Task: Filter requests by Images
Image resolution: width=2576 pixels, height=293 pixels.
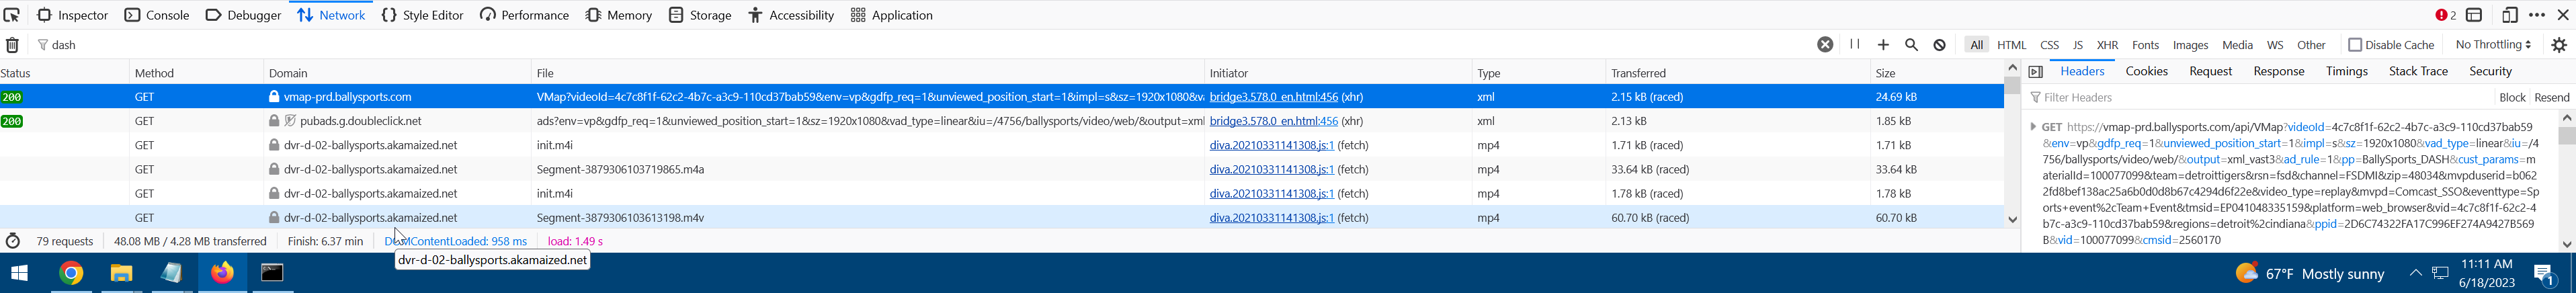Action: 2190,45
